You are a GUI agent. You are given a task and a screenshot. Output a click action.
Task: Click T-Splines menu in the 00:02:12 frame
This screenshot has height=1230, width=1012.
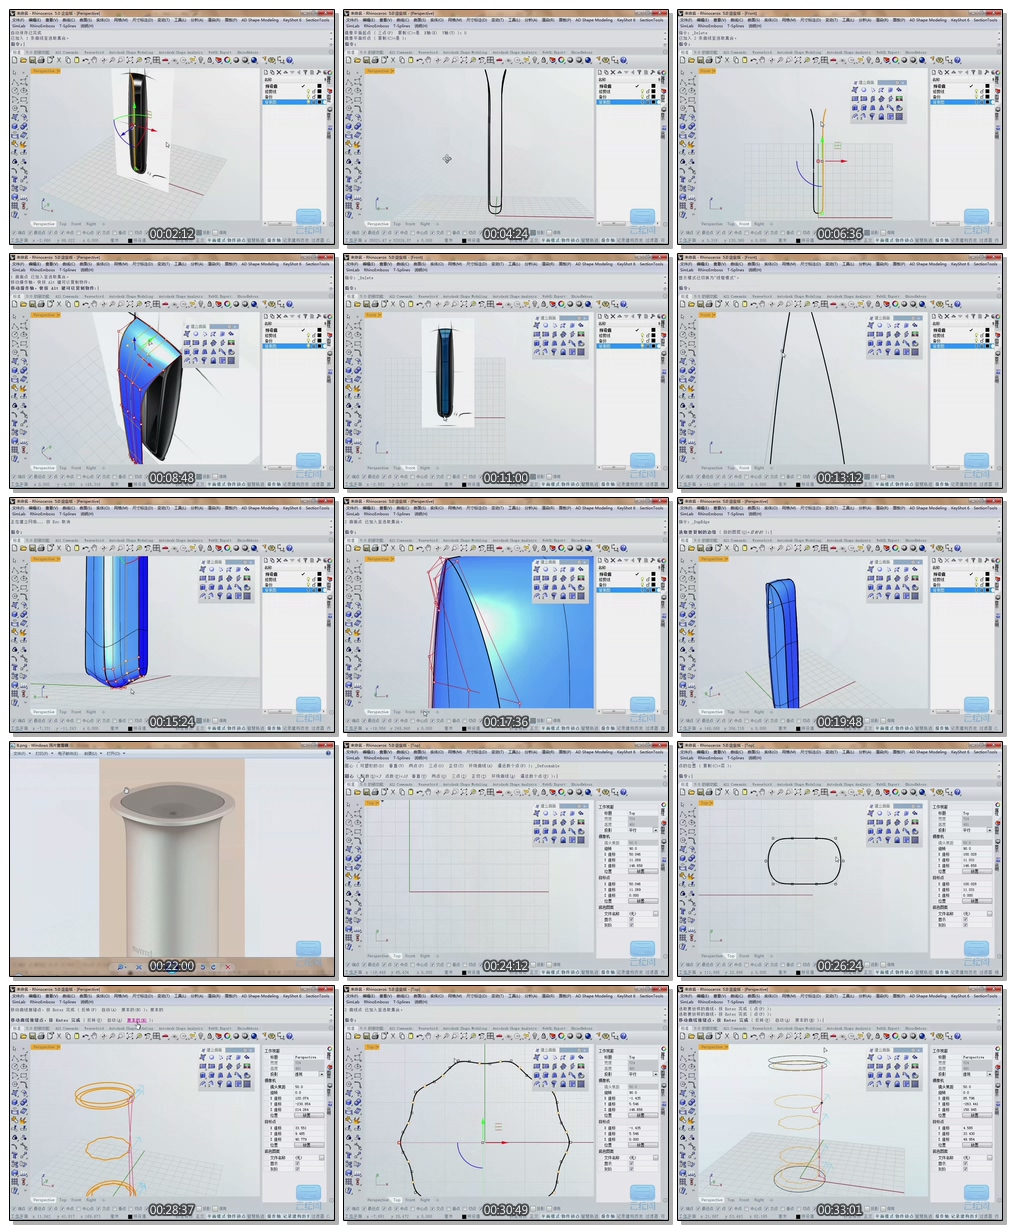(x=68, y=26)
